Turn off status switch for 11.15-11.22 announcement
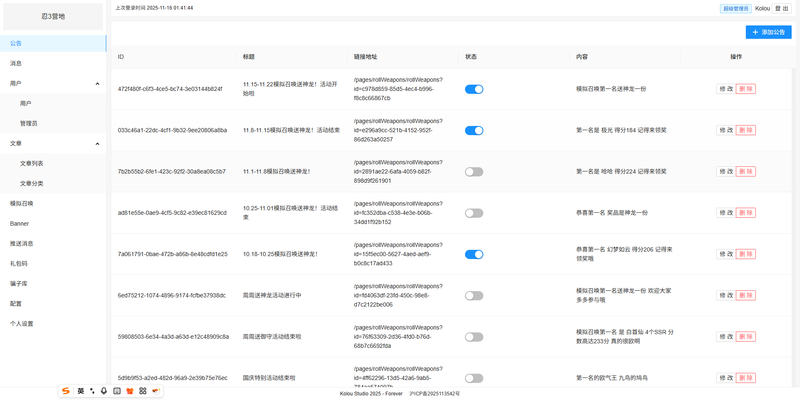 tap(474, 89)
